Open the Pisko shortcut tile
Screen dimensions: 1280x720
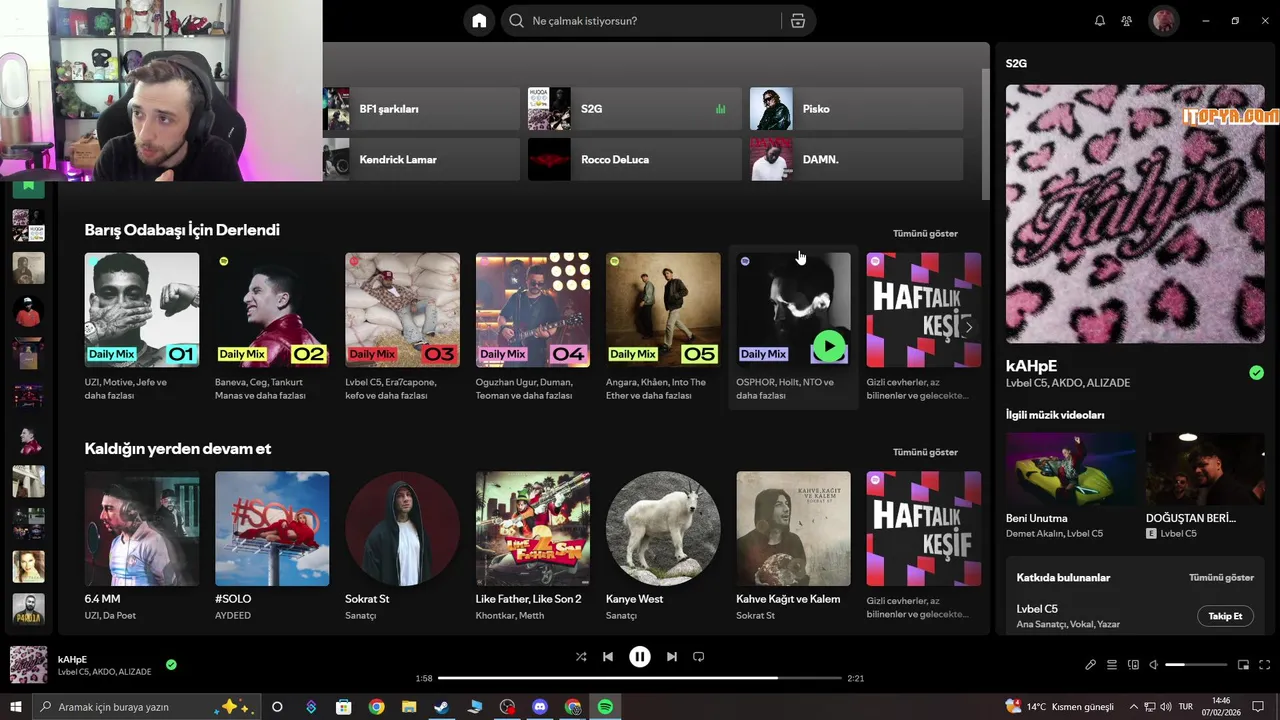tap(857, 109)
